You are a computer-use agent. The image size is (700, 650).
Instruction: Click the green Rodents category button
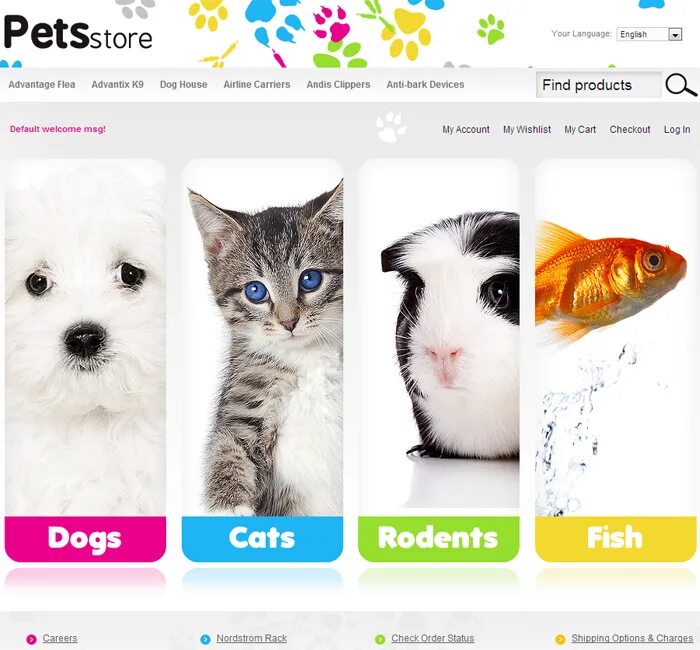click(x=438, y=538)
